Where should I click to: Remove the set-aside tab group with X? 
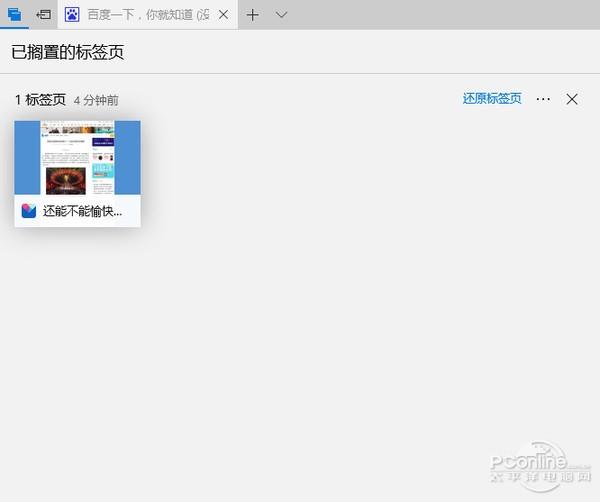(x=572, y=99)
